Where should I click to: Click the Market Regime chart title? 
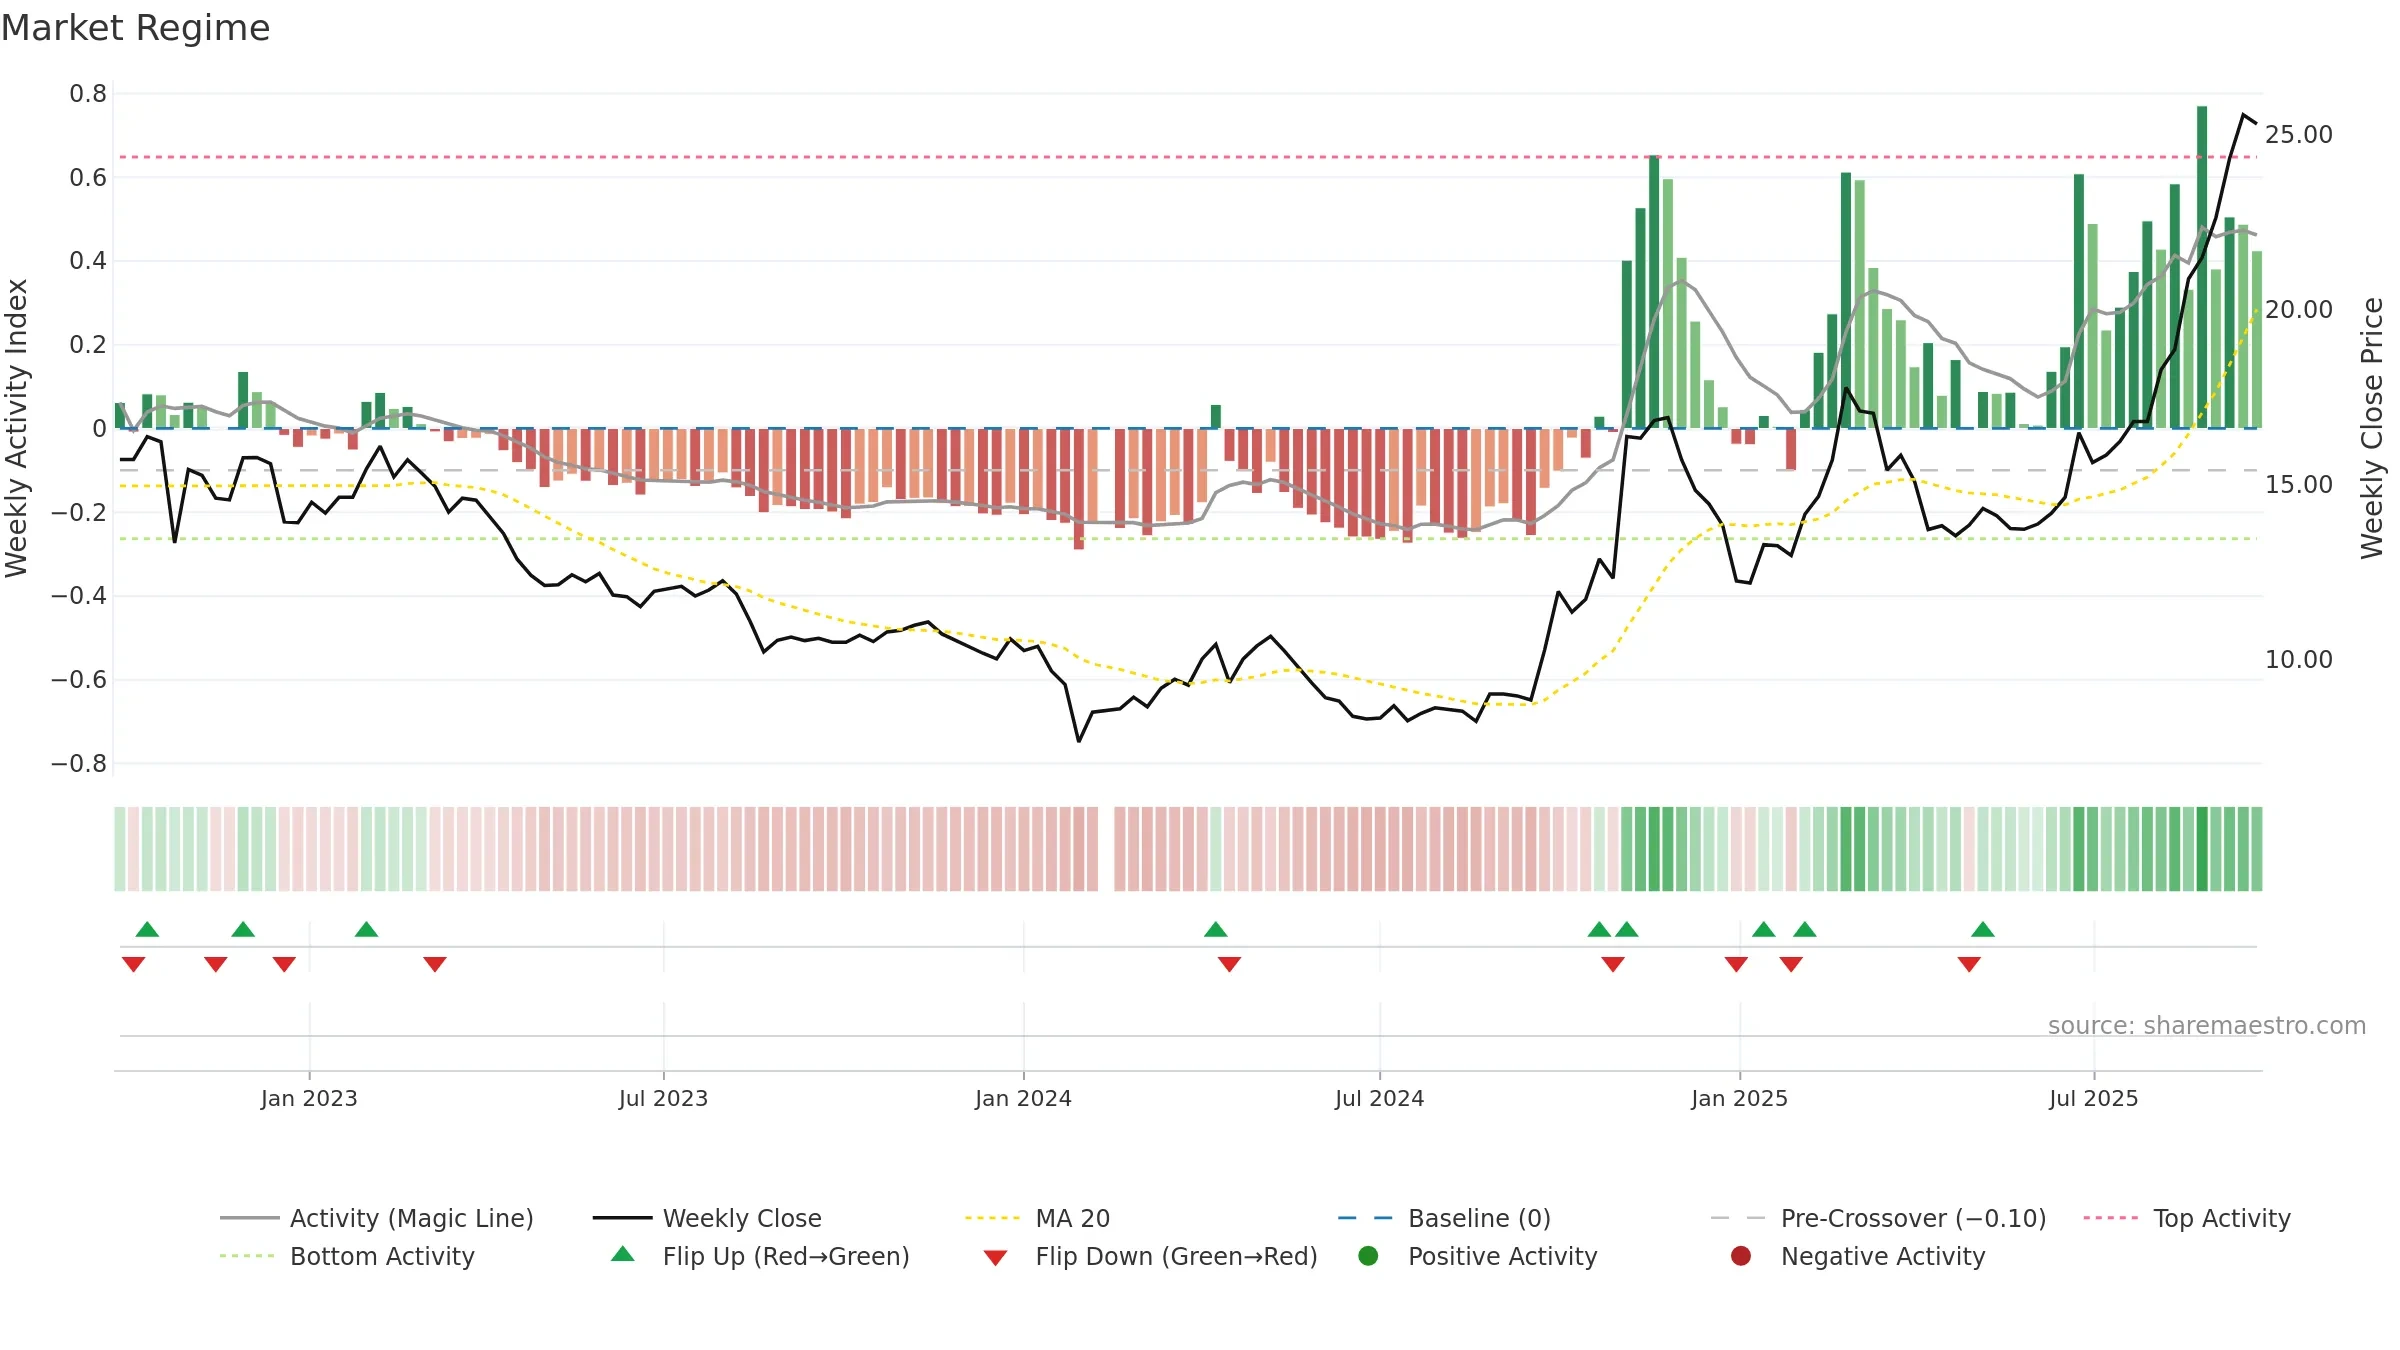[x=135, y=28]
